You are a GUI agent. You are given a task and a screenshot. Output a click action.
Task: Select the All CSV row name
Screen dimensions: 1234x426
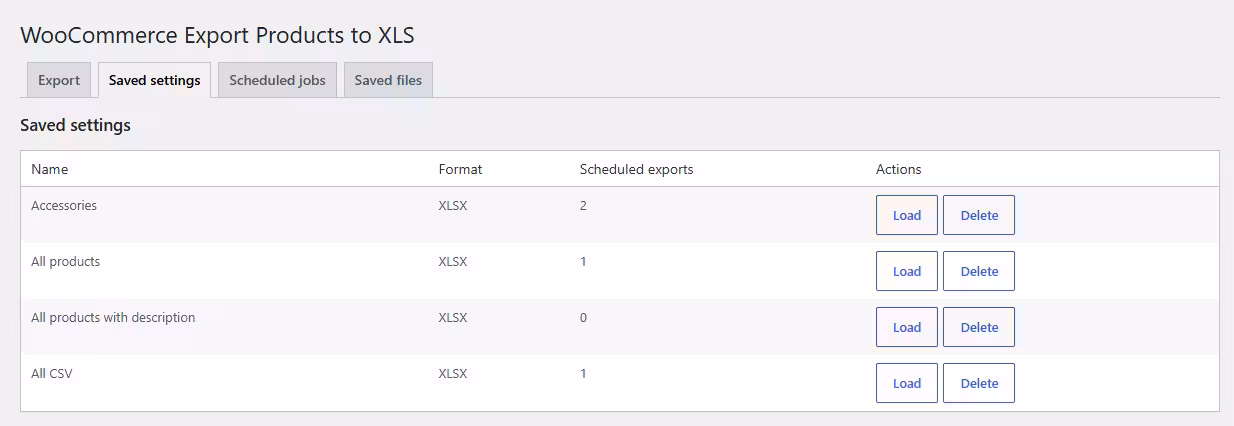click(52, 373)
